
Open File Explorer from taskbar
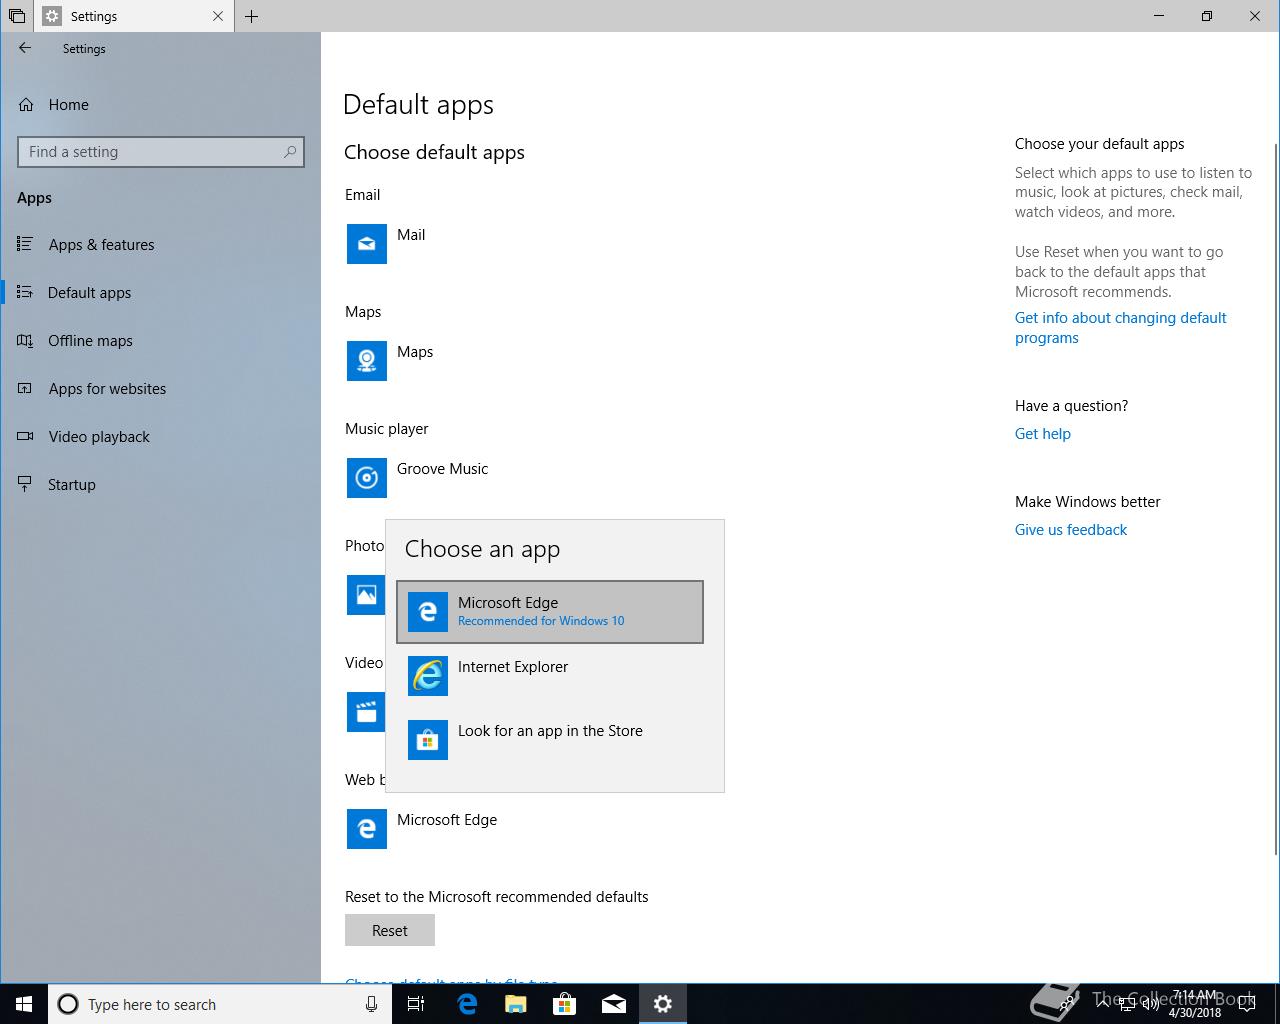click(516, 1004)
